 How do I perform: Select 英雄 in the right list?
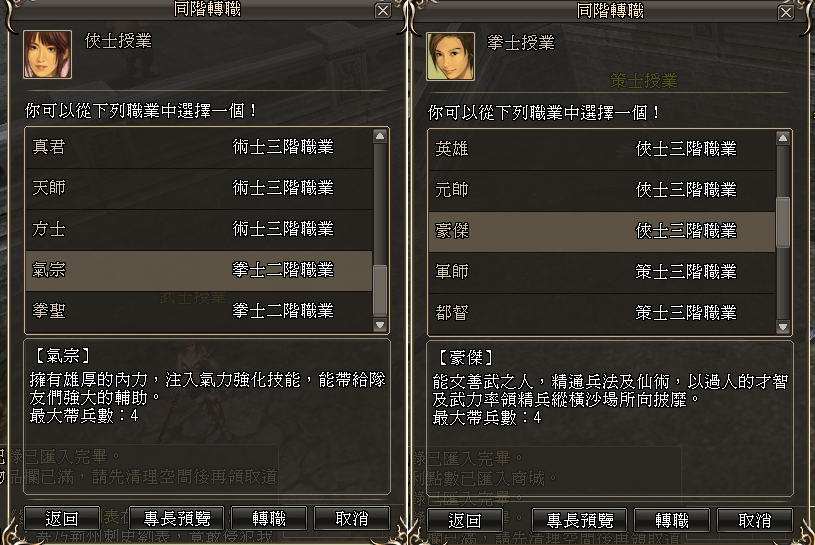(601, 149)
